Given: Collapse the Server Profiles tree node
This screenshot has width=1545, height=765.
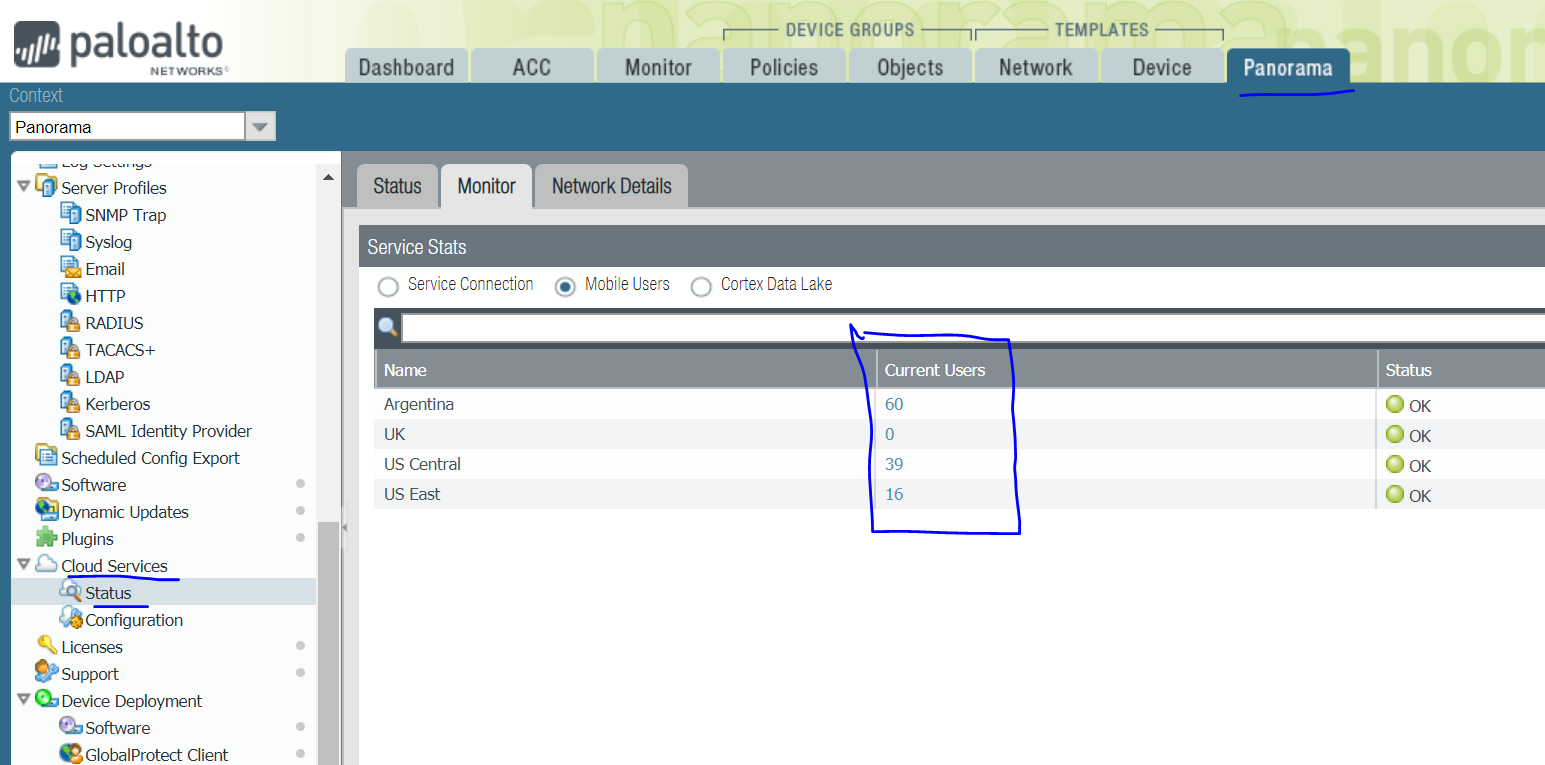Looking at the screenshot, I should tap(23, 187).
